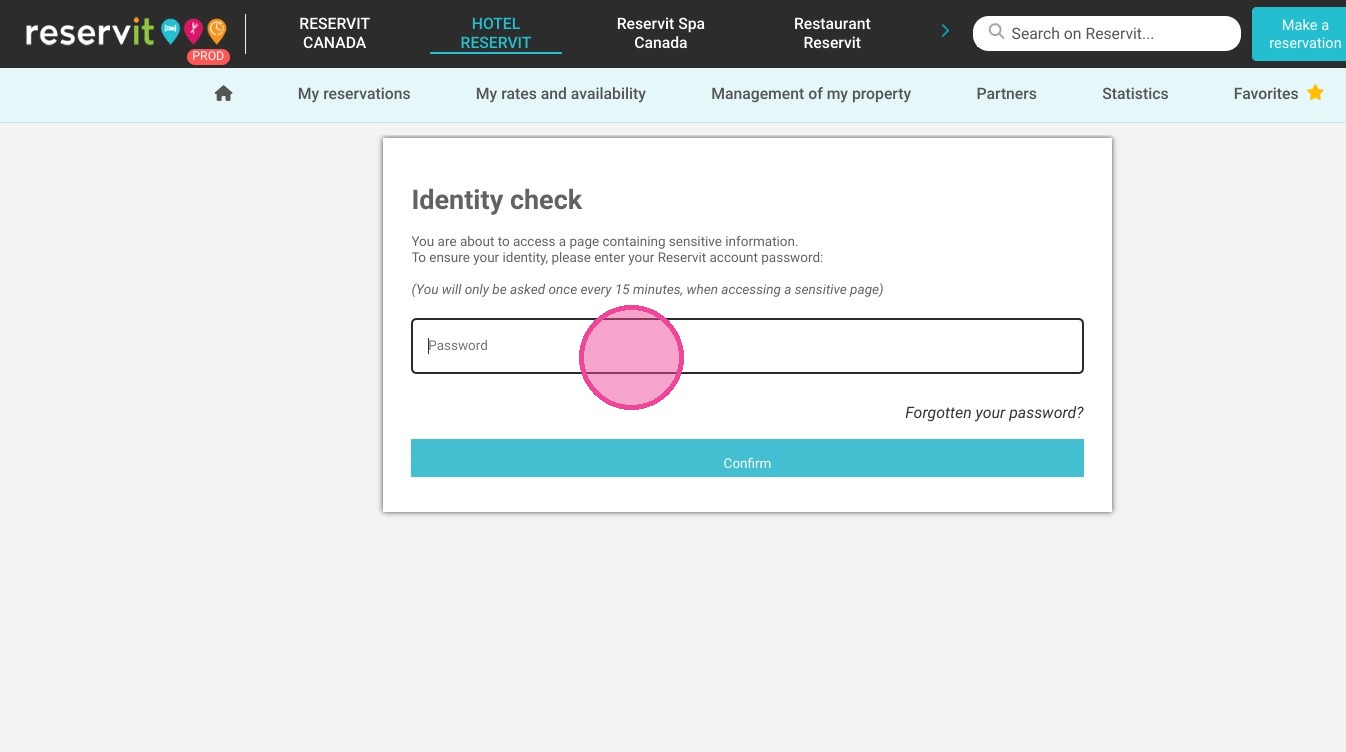Click the pink spa pin logo icon
This screenshot has width=1346, height=752.
pyautogui.click(x=193, y=31)
